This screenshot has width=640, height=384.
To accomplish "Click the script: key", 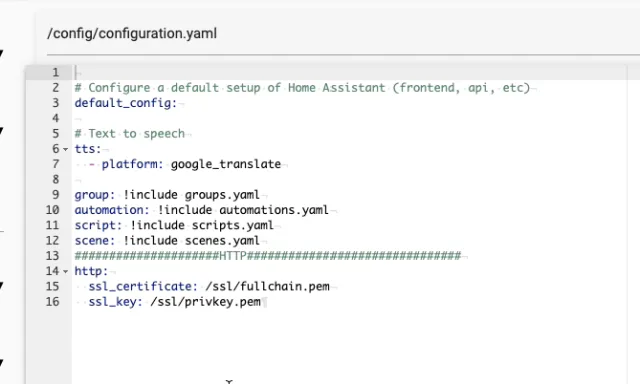I will [98, 225].
